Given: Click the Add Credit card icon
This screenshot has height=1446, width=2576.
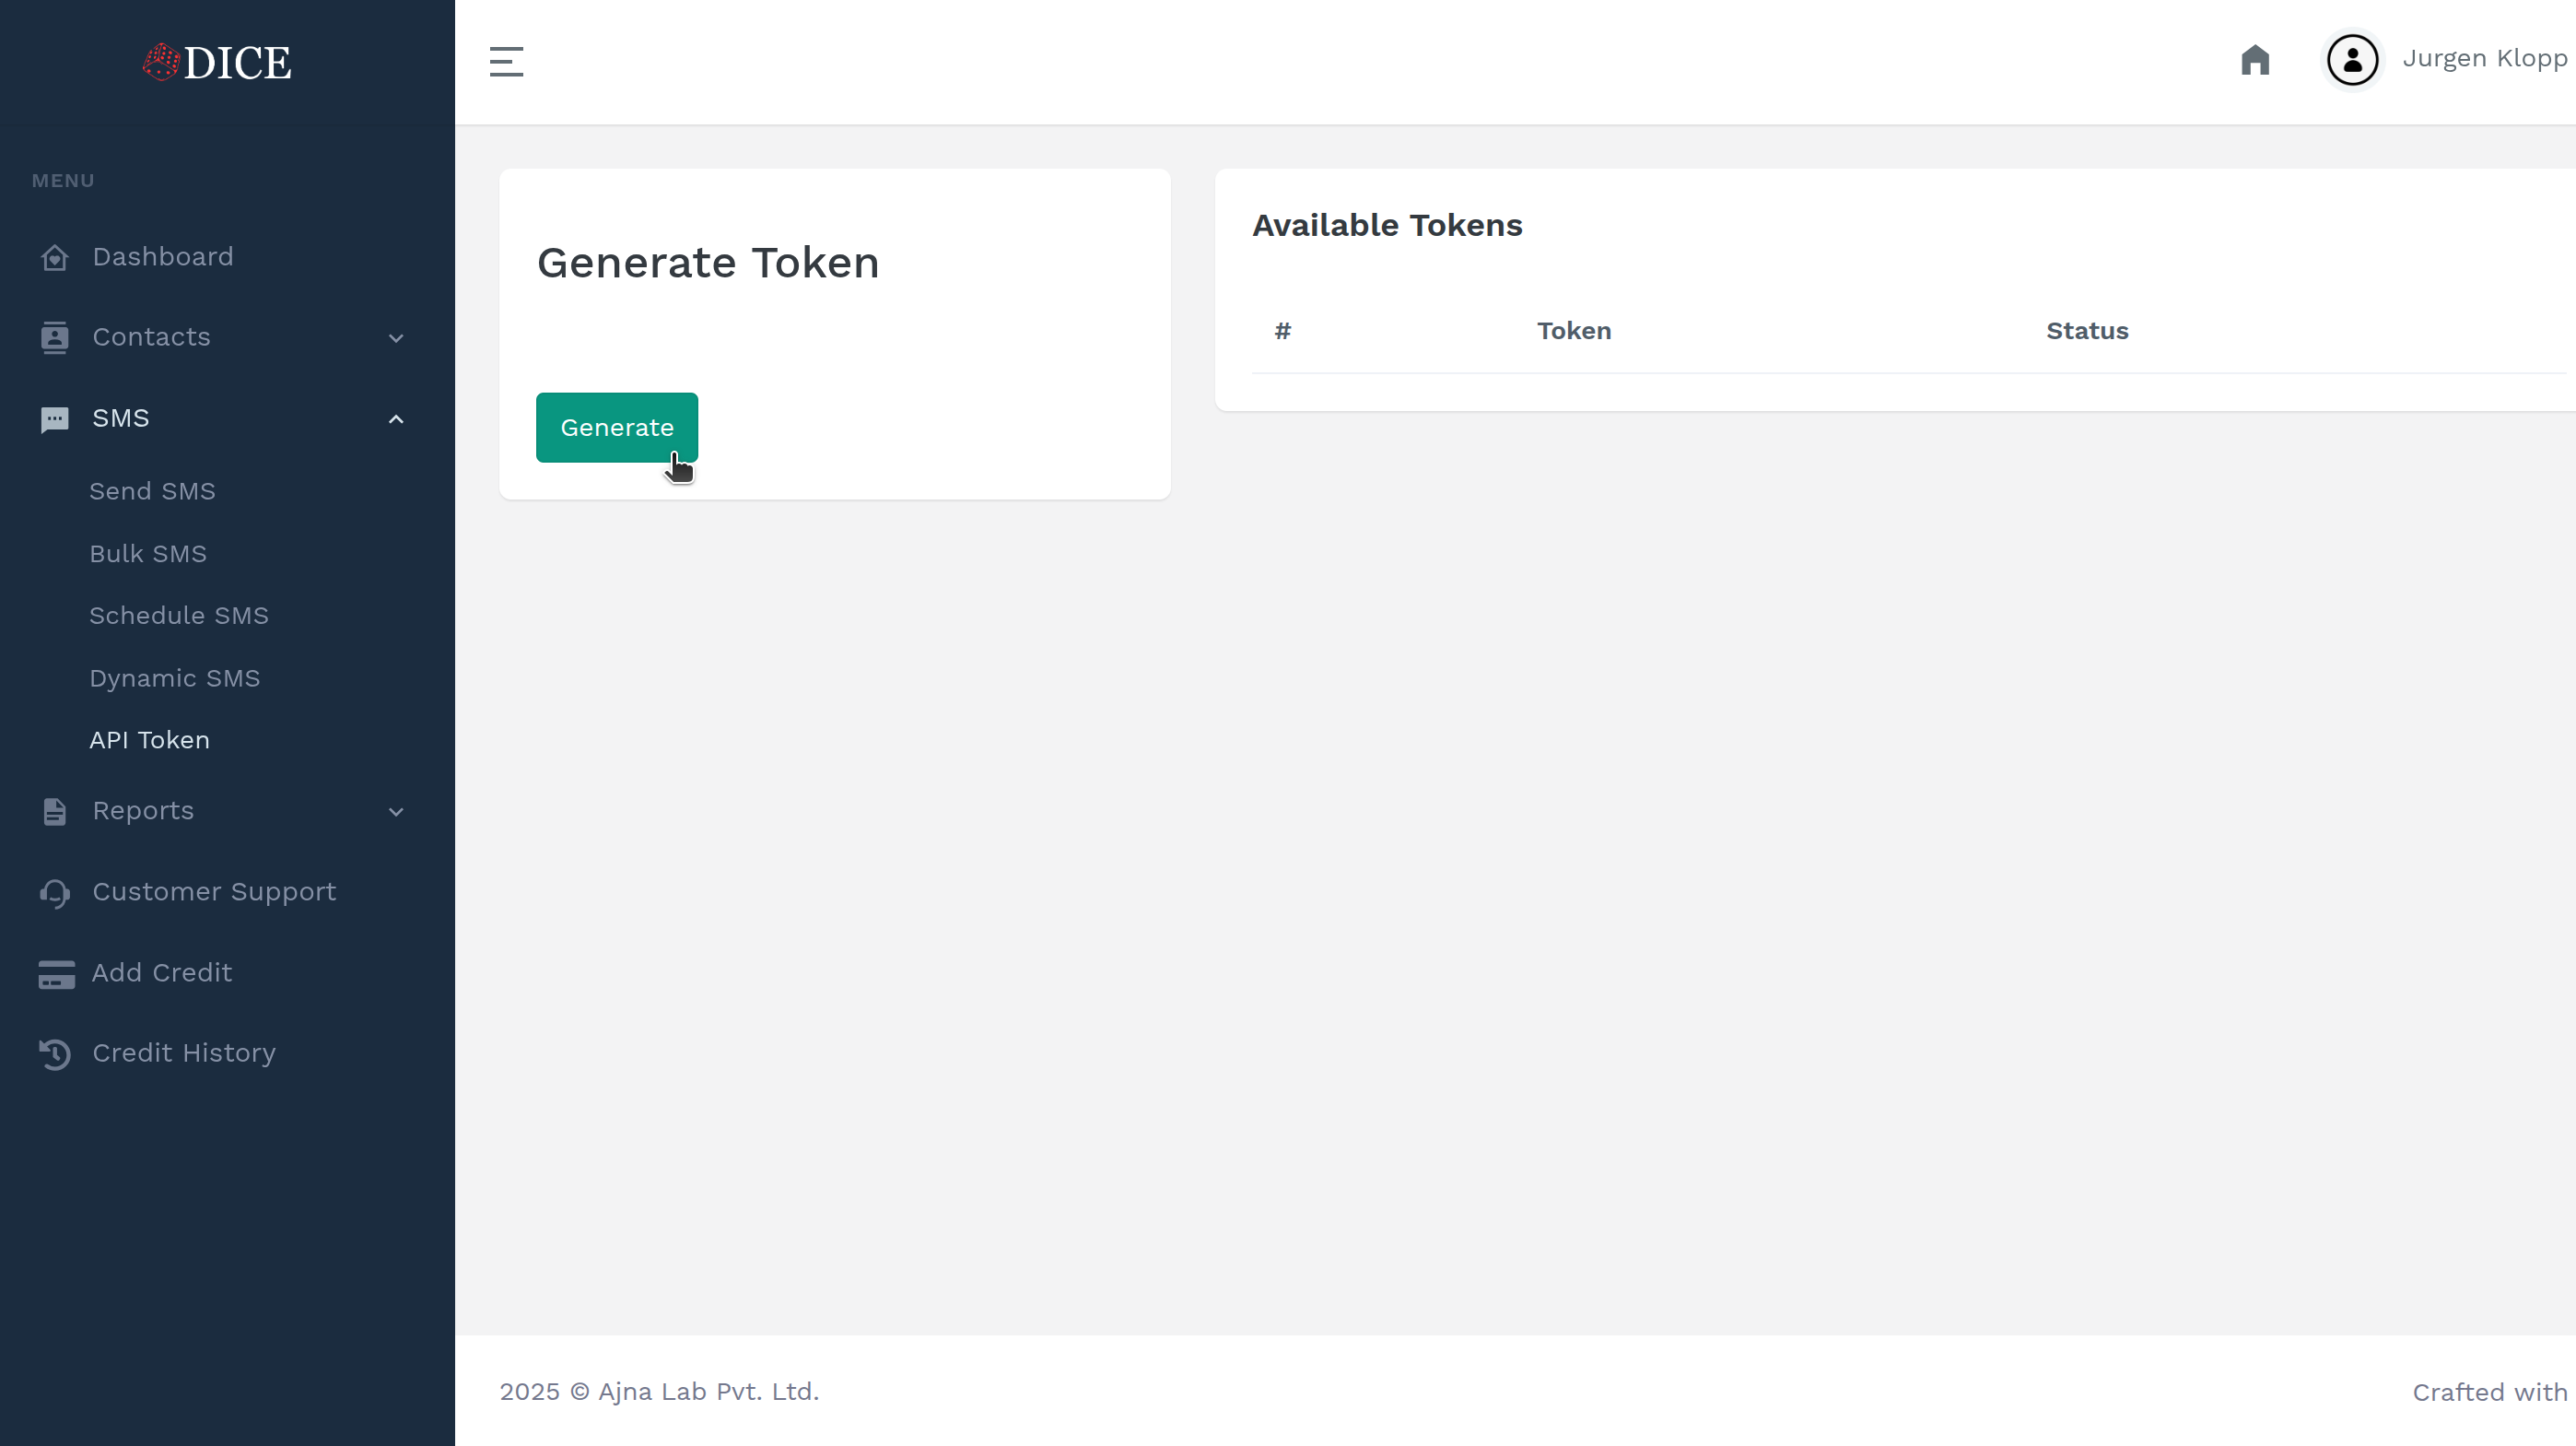Looking at the screenshot, I should pos(54,973).
